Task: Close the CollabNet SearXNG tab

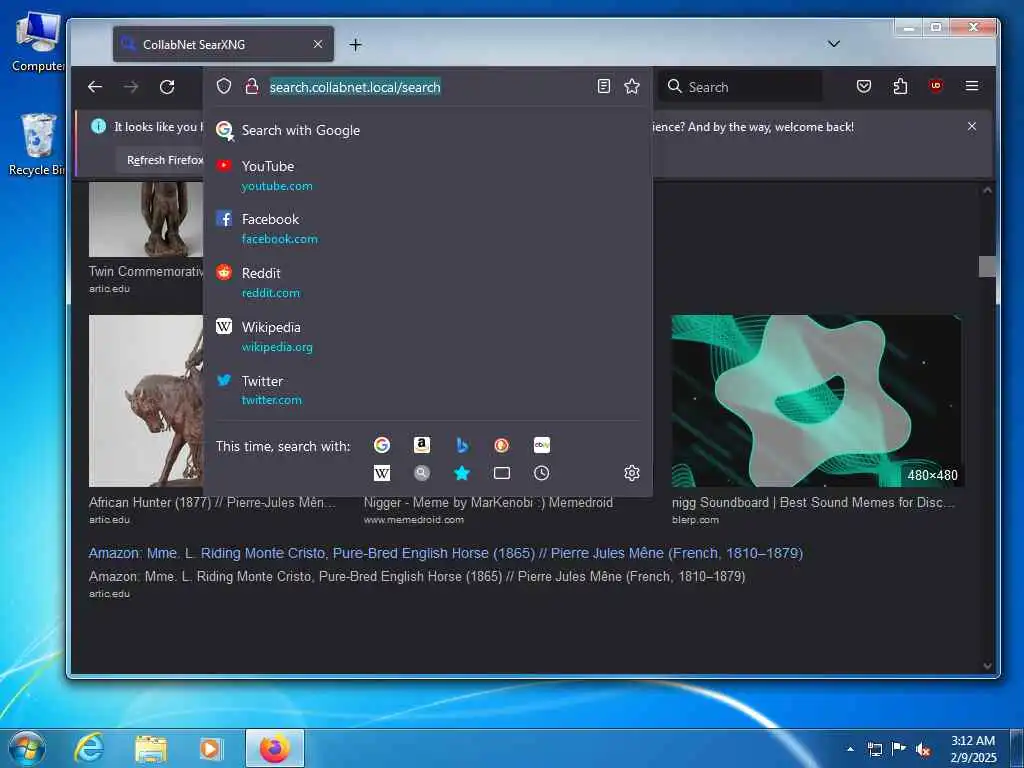Action: [x=317, y=44]
